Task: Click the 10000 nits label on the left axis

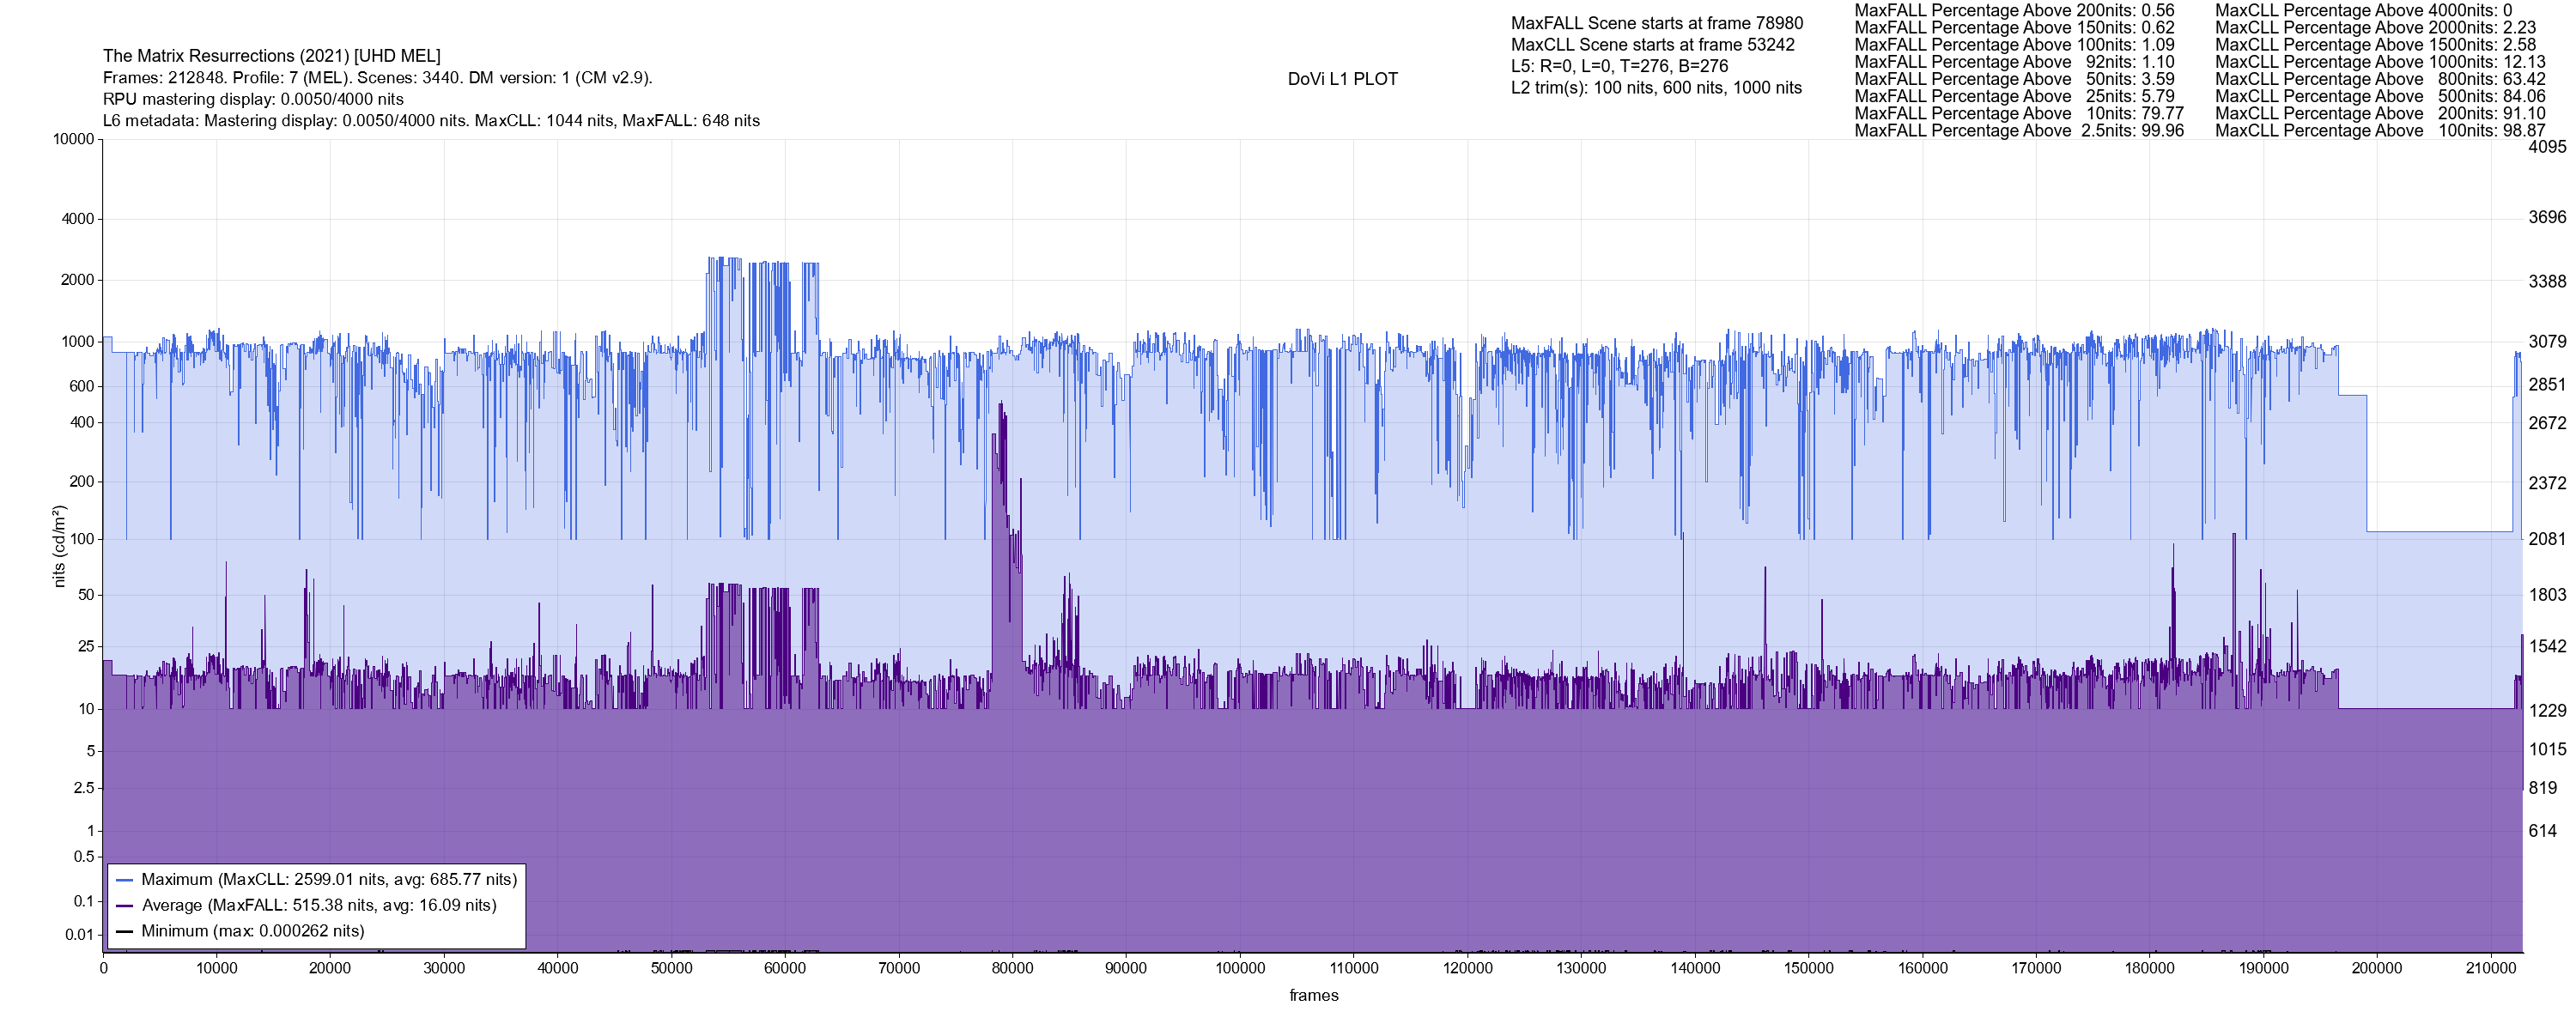Action: 73,139
